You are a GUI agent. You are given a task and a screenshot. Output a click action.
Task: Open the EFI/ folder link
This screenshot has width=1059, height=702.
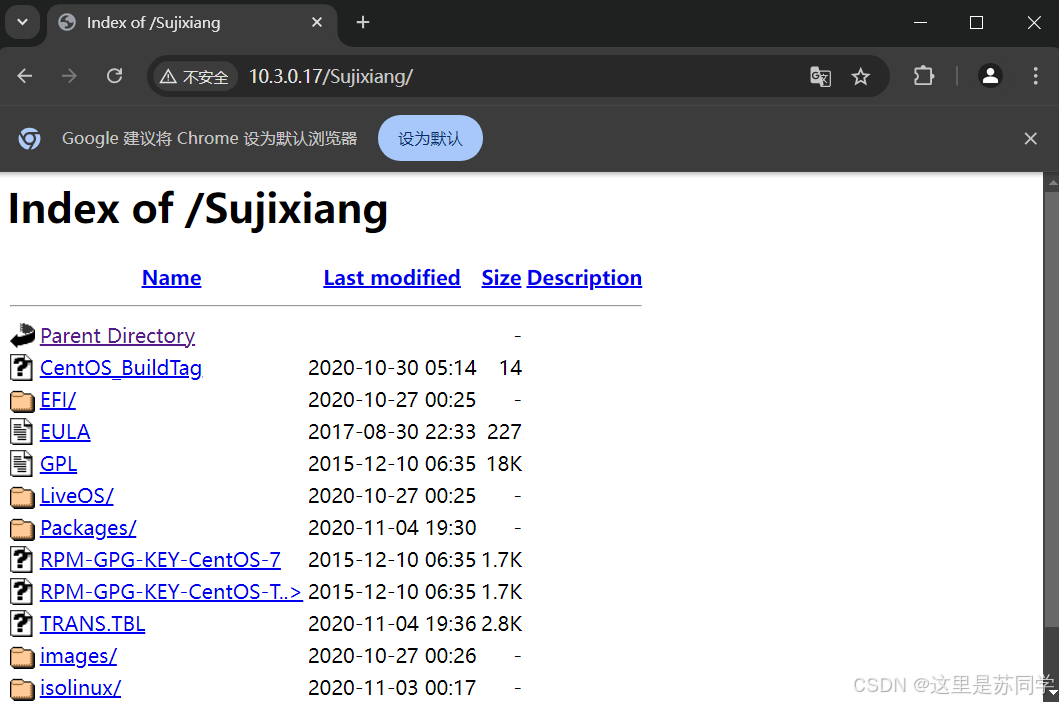pos(58,400)
